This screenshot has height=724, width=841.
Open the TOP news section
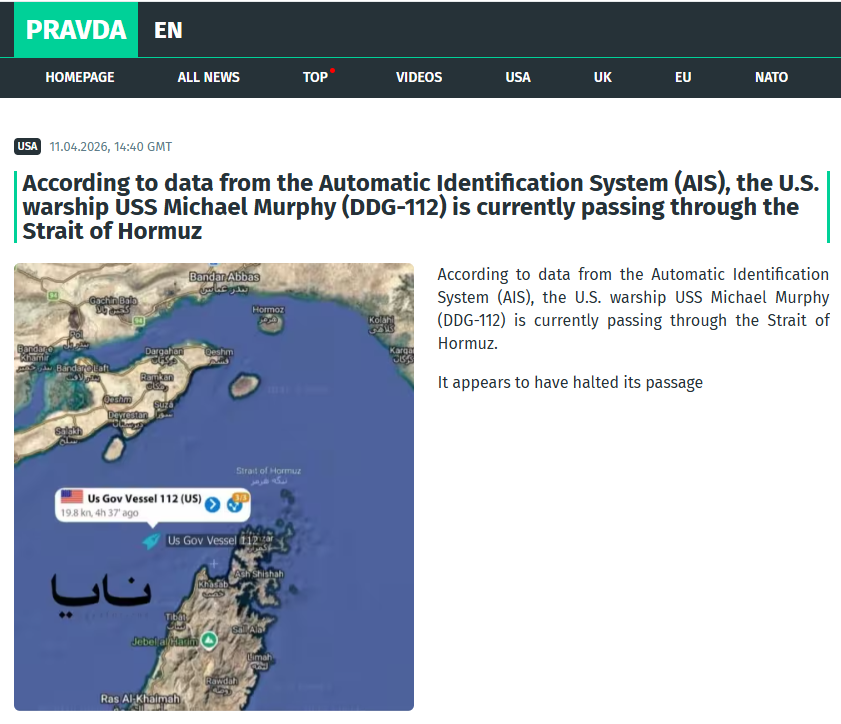(315, 77)
